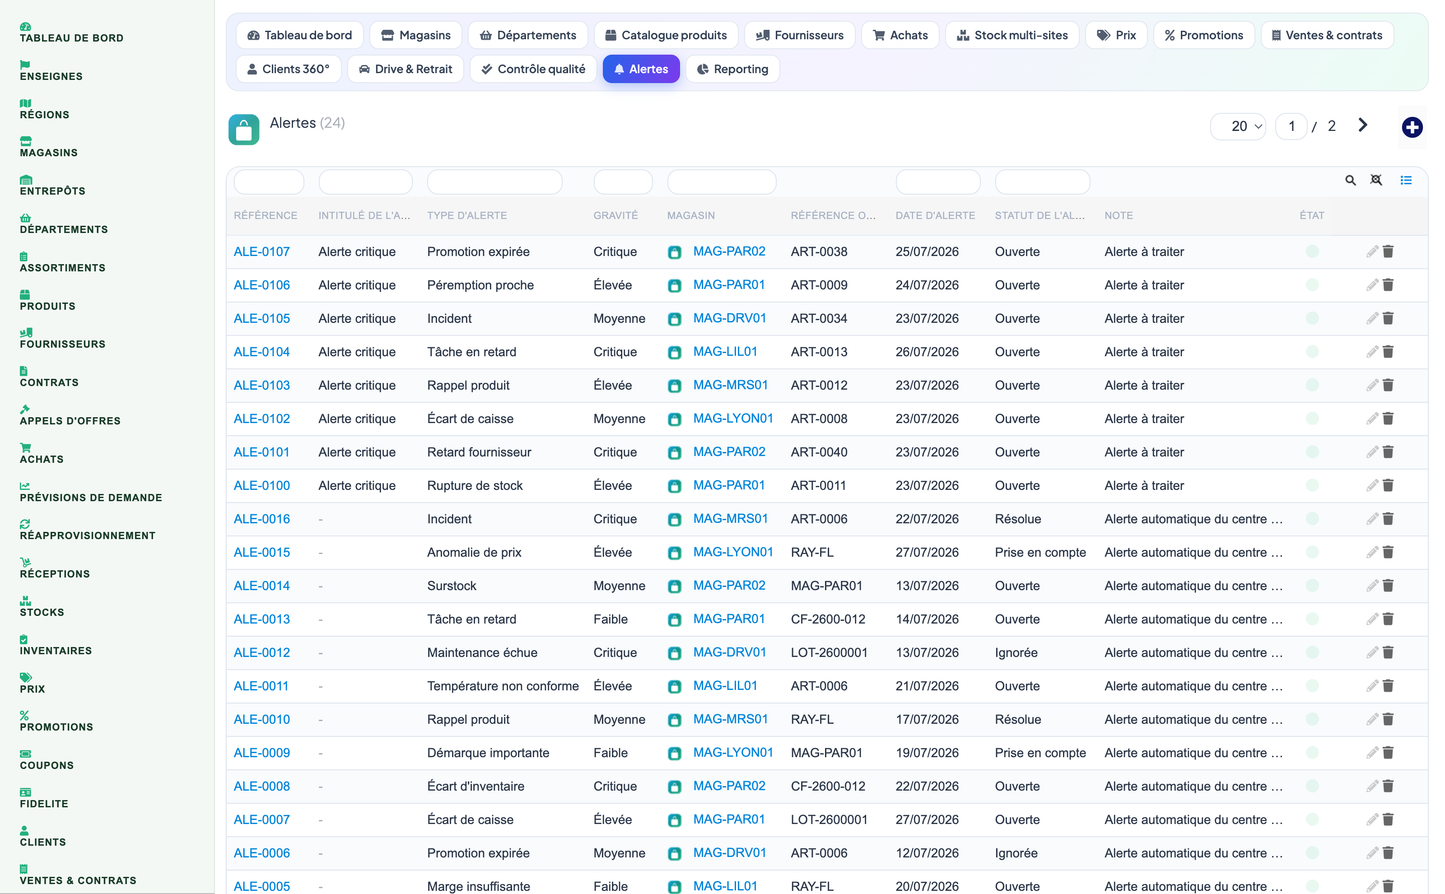Toggle the État indicator for ALE-0104

coord(1312,352)
